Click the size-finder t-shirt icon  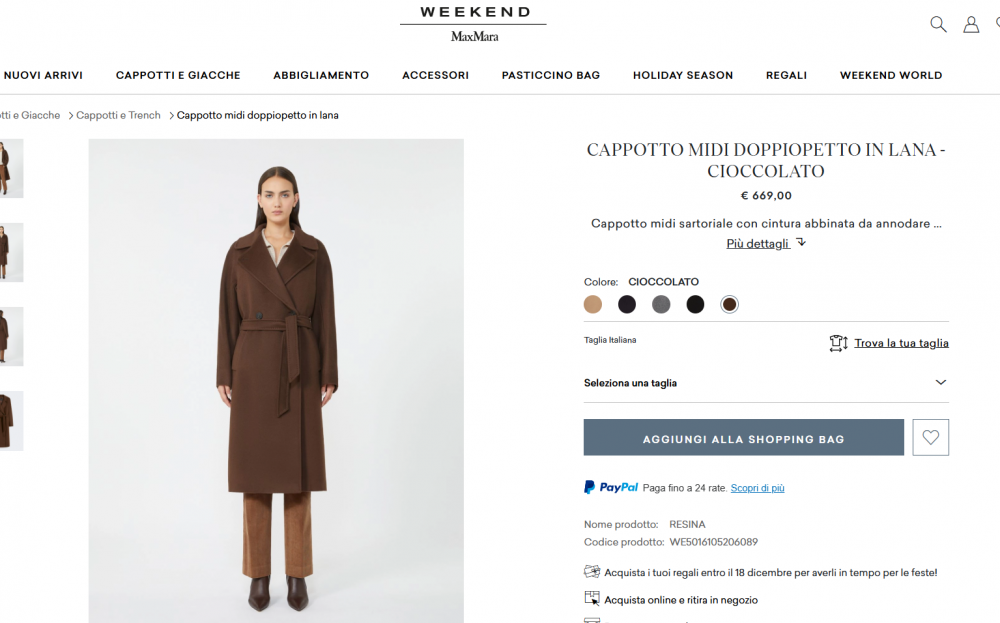[x=838, y=343]
